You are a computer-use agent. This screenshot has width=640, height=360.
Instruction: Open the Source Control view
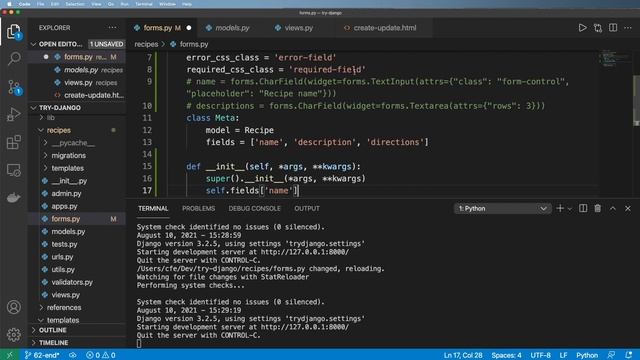pyautogui.click(x=13, y=87)
